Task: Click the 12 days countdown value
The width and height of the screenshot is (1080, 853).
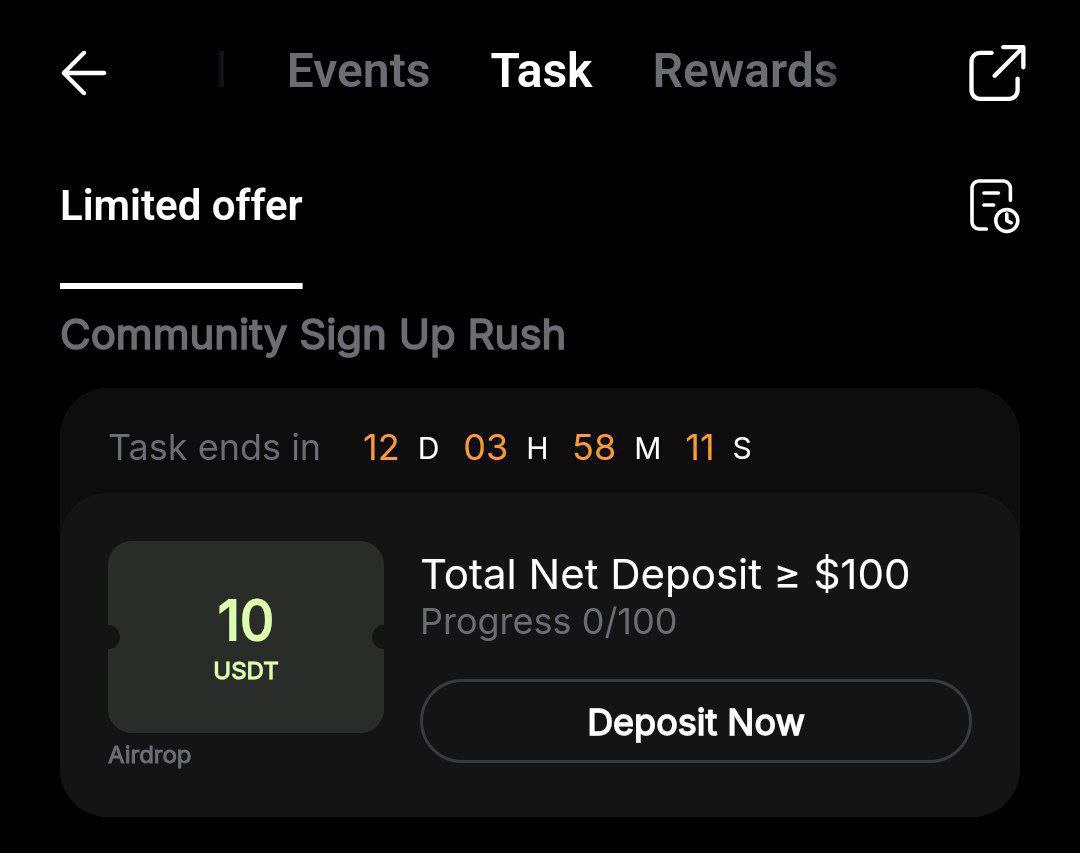Action: tap(381, 448)
